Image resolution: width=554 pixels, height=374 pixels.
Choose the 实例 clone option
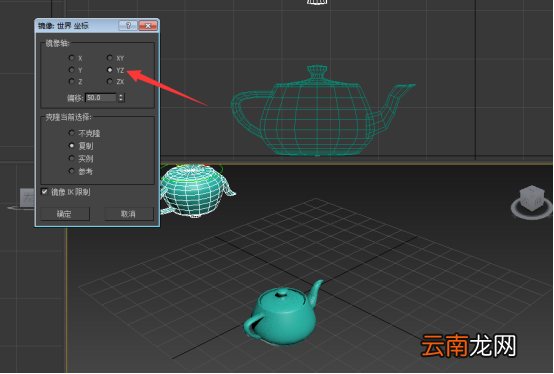click(x=72, y=158)
